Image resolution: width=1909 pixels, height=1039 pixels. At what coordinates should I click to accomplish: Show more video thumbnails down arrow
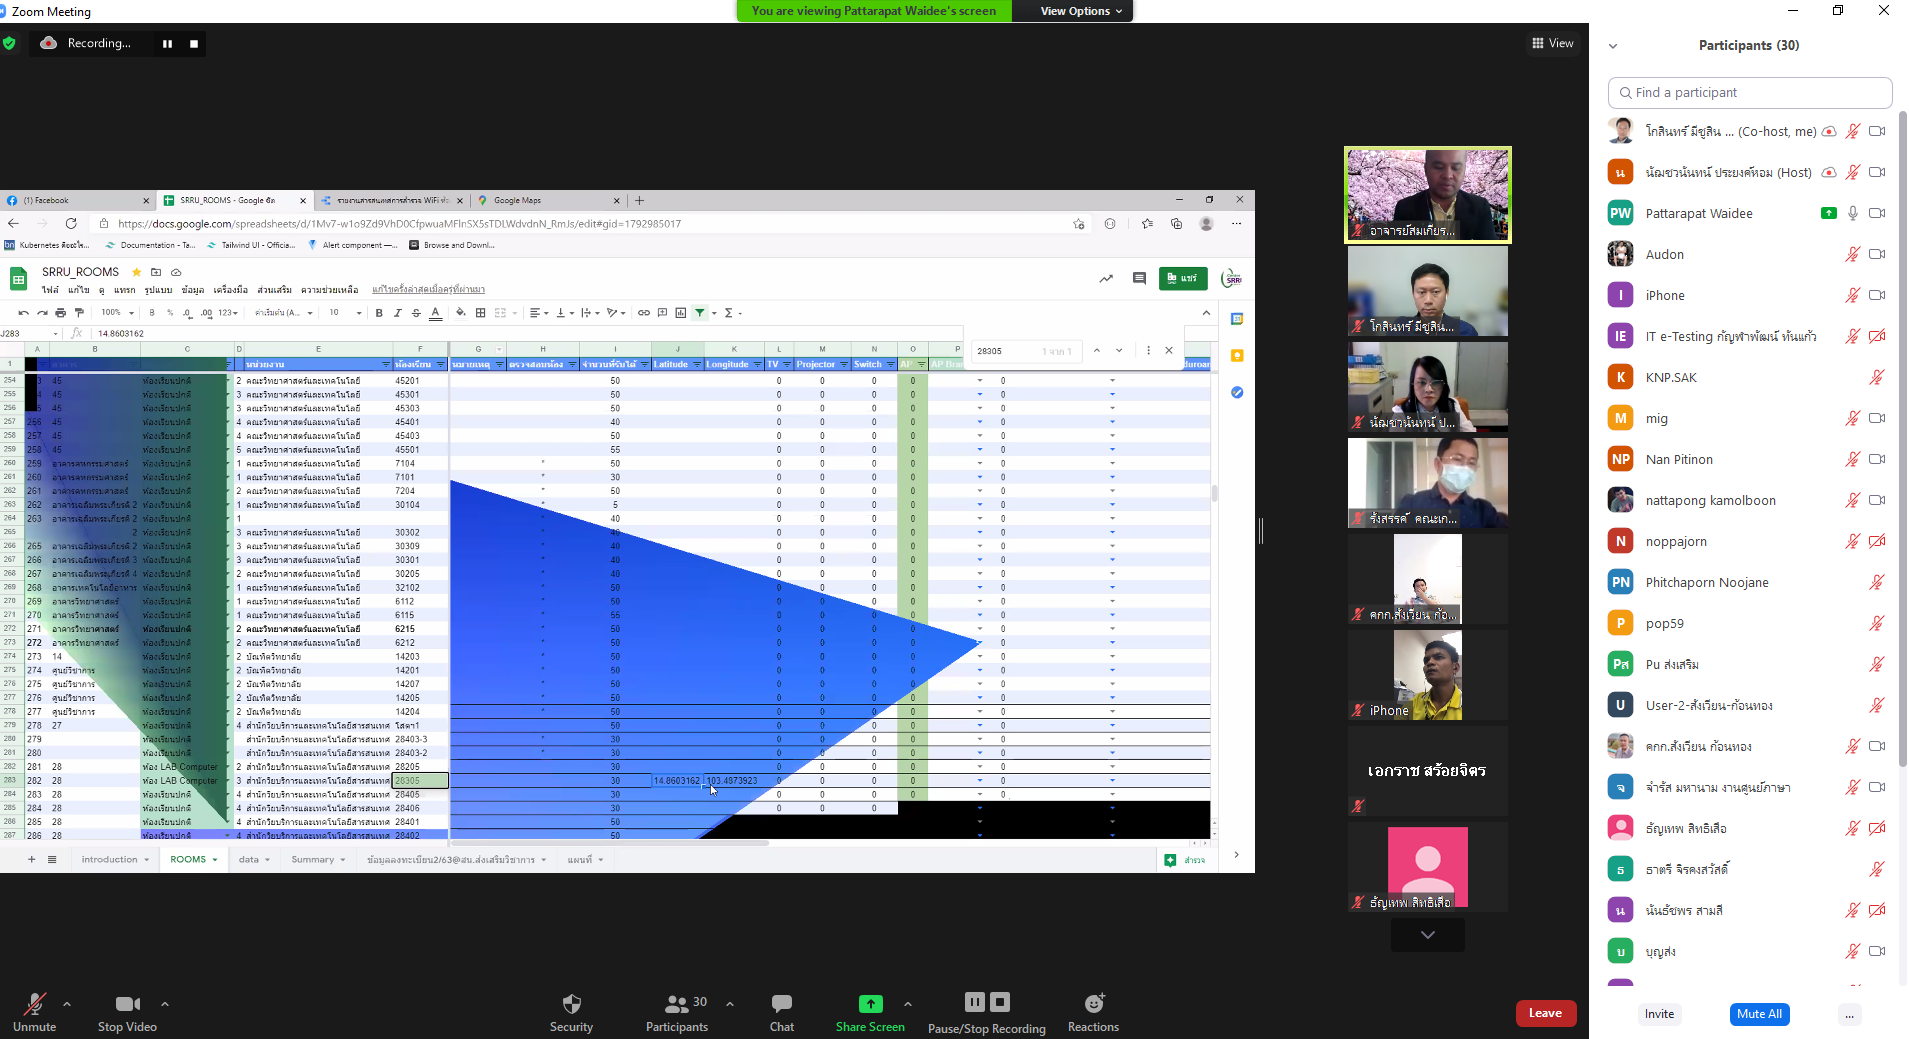pos(1427,935)
